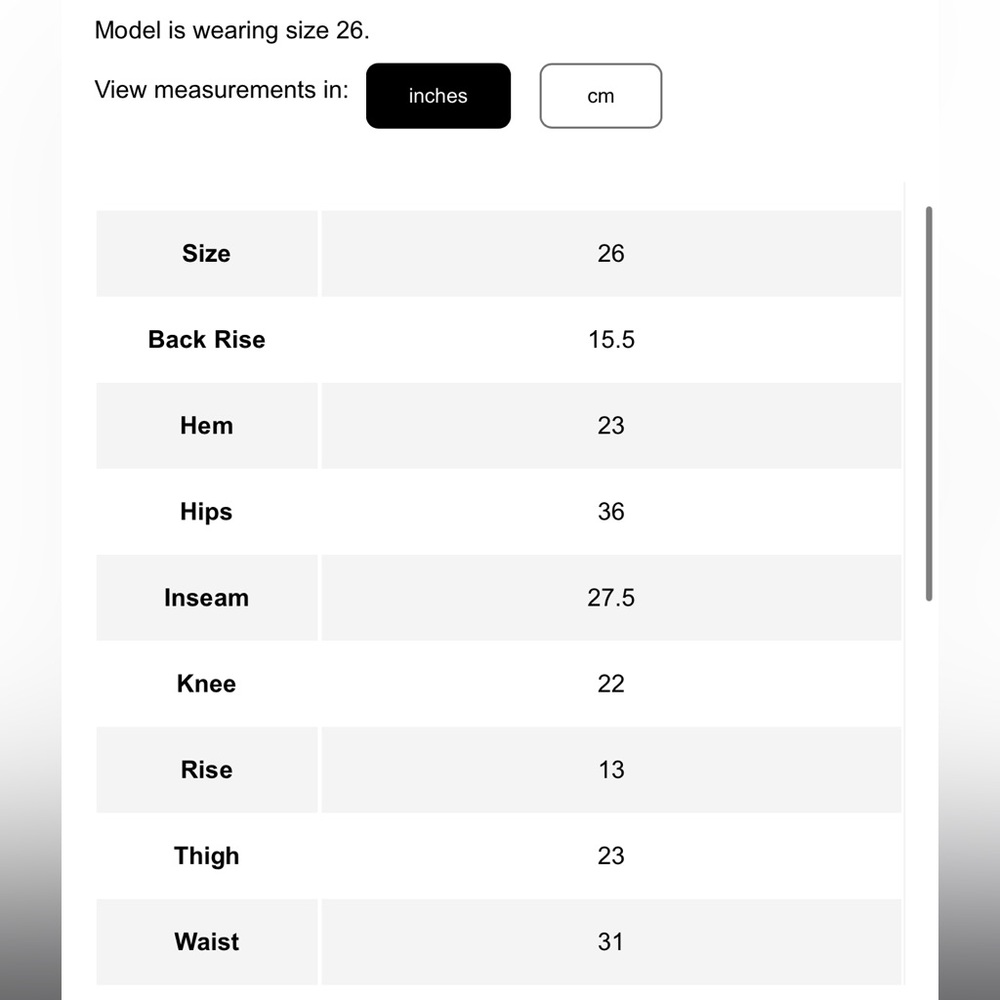Click the Rise row label
This screenshot has height=1000, width=1000.
pyautogui.click(x=207, y=770)
